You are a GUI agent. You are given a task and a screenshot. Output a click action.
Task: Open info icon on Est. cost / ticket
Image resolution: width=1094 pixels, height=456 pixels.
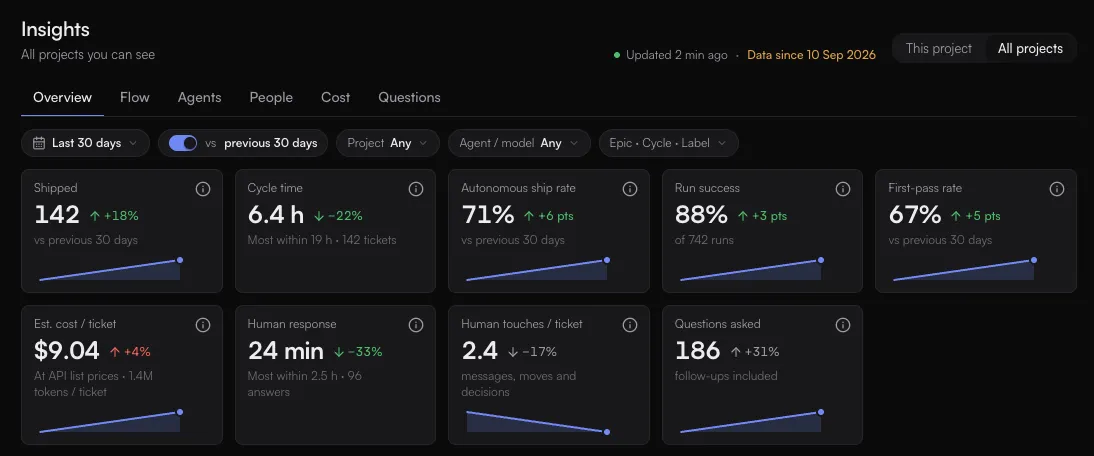tap(203, 325)
